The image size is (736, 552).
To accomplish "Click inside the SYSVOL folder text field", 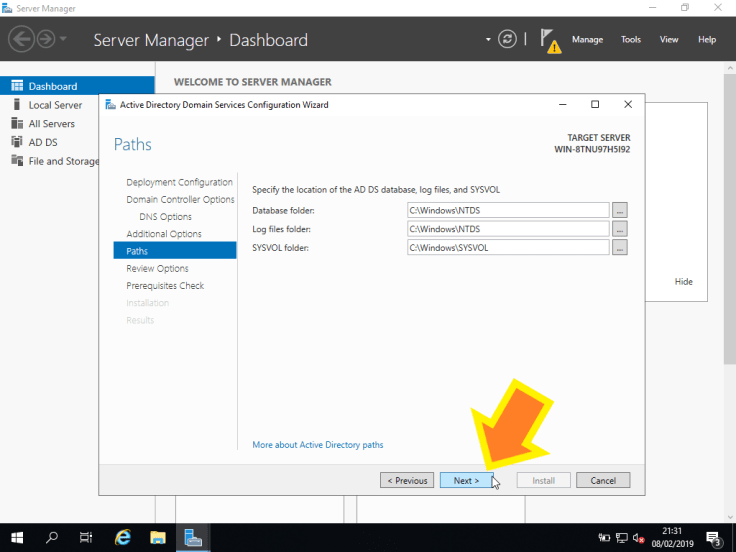I will tap(507, 247).
